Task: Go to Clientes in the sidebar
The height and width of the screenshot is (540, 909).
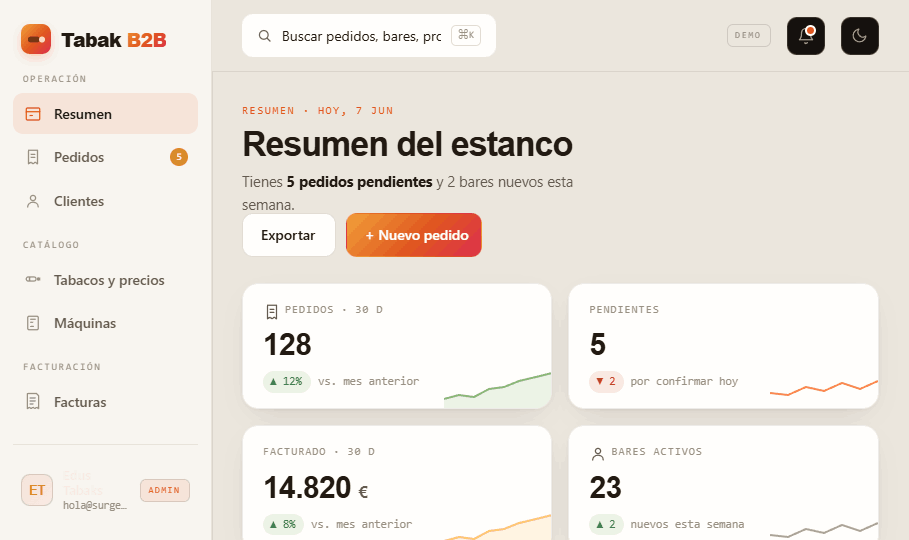Action: pyautogui.click(x=106, y=201)
